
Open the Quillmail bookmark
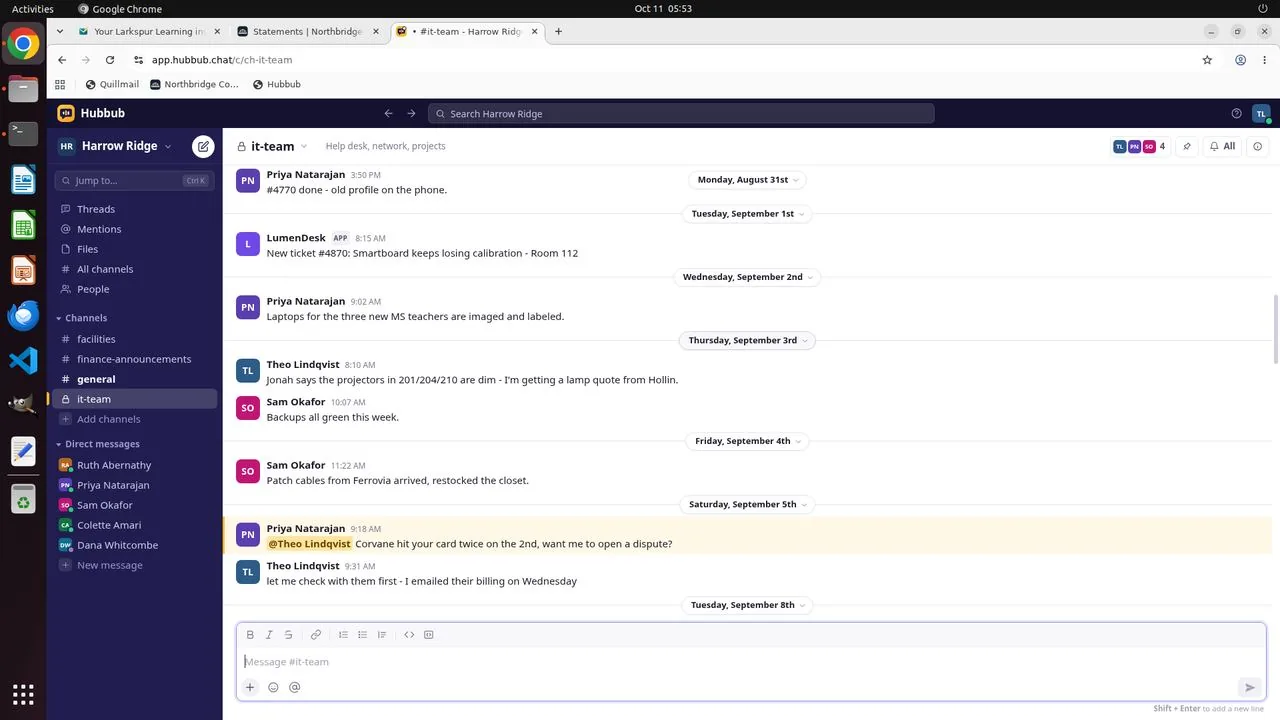pyautogui.click(x=112, y=85)
